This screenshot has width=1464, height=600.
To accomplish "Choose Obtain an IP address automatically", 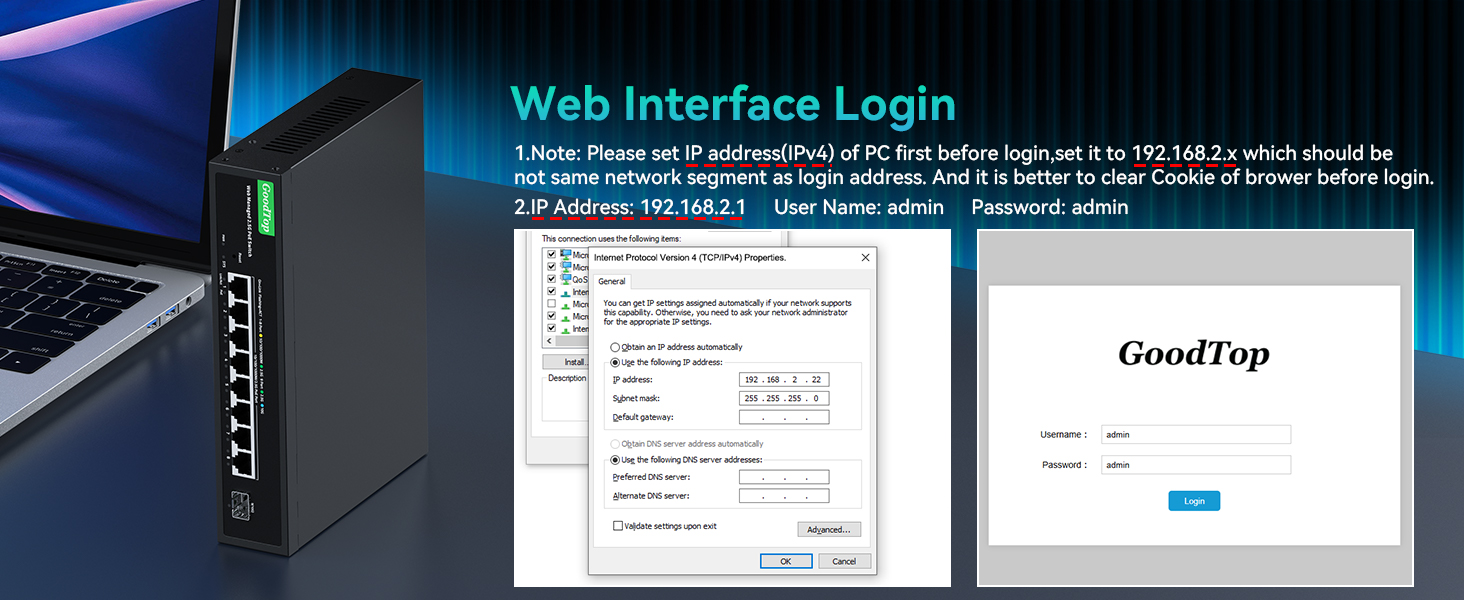I will pos(616,347).
